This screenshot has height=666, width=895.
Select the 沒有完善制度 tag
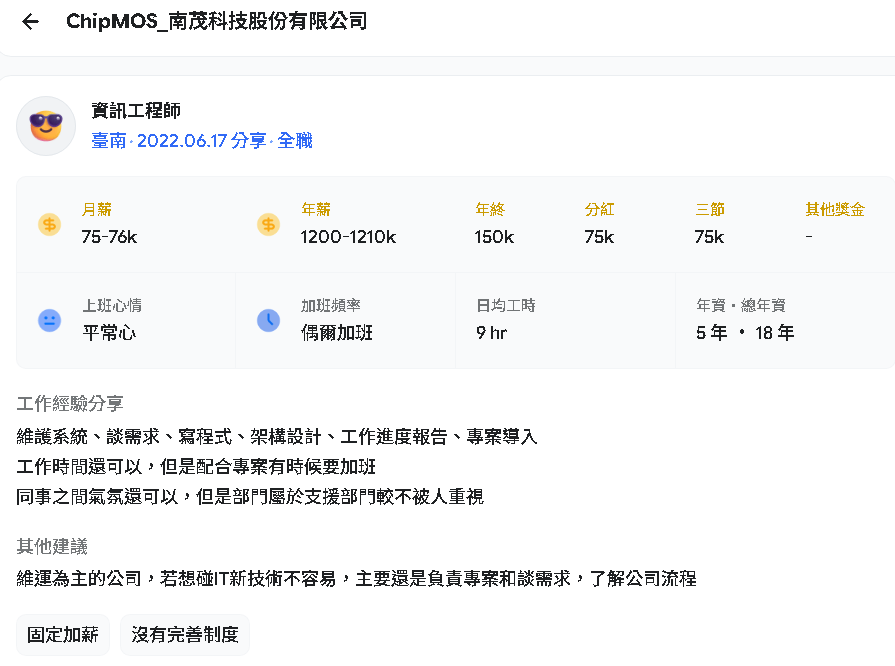click(x=185, y=635)
